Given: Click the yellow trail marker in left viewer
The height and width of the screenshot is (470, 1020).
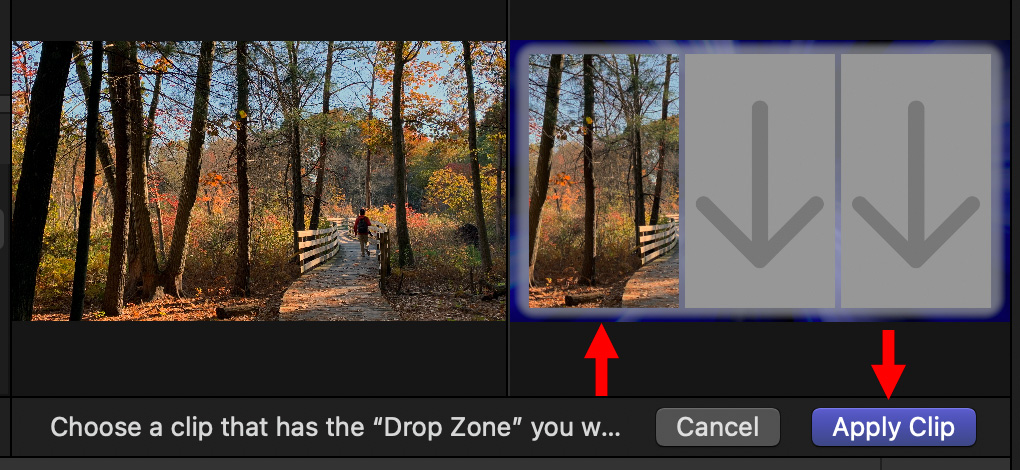Looking at the screenshot, I should (x=243, y=114).
